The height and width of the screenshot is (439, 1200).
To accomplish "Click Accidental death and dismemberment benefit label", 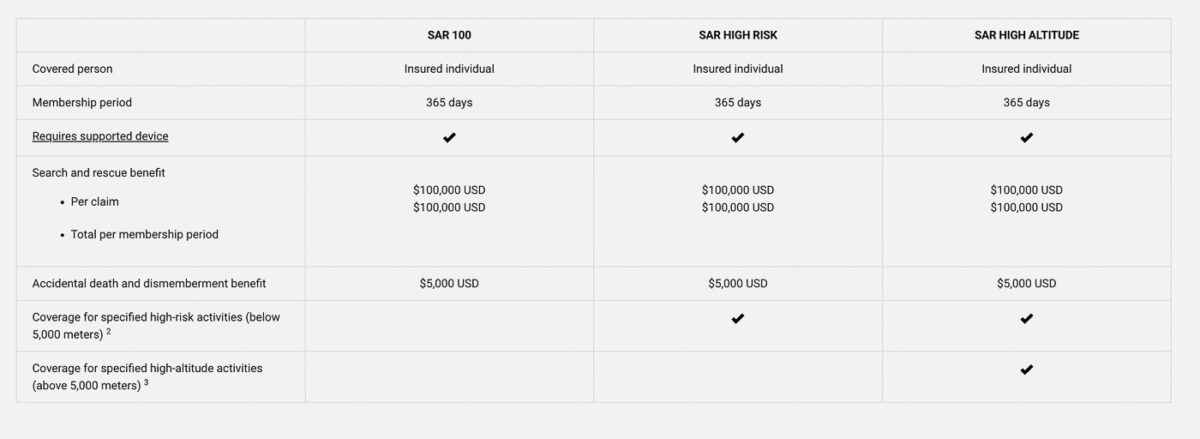I will [149, 284].
